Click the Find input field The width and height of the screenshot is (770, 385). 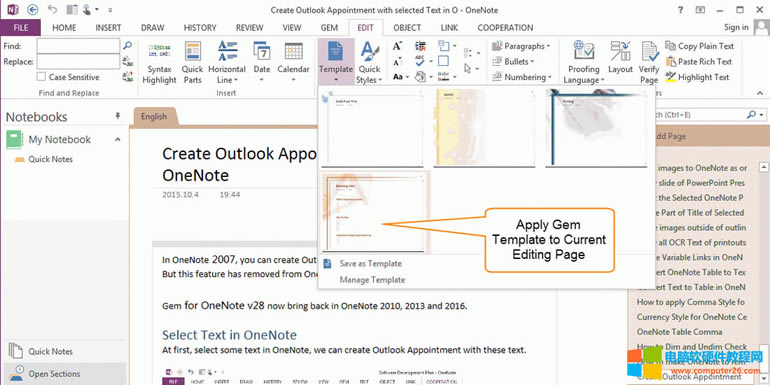point(78,46)
